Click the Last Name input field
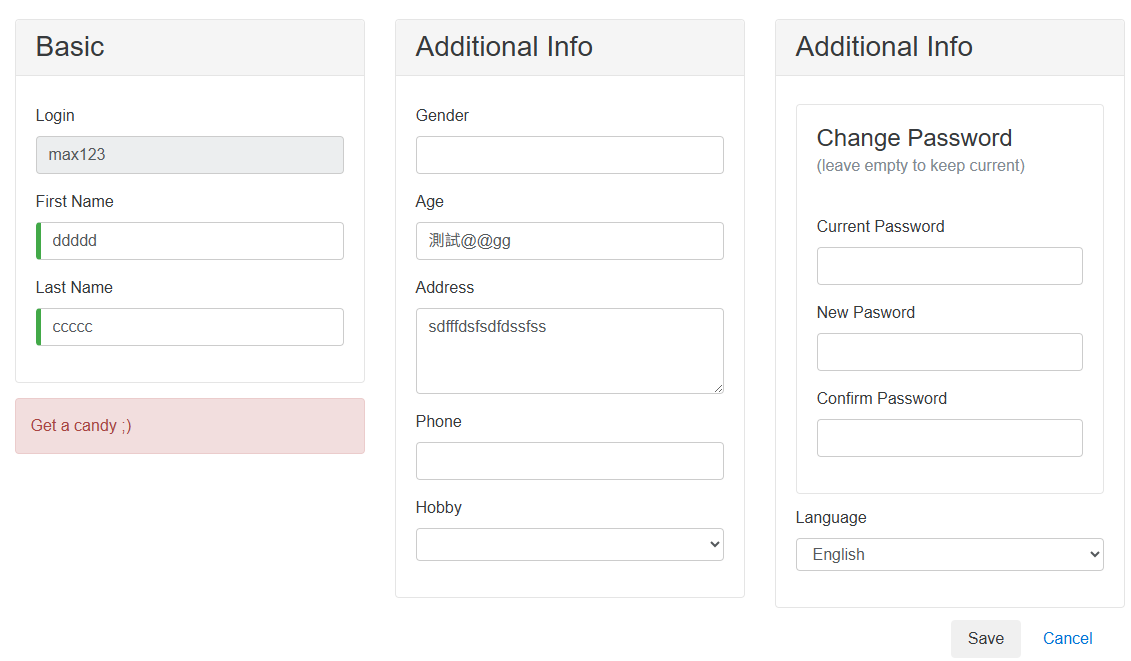Image resolution: width=1131 pixels, height=661 pixels. pos(189,327)
